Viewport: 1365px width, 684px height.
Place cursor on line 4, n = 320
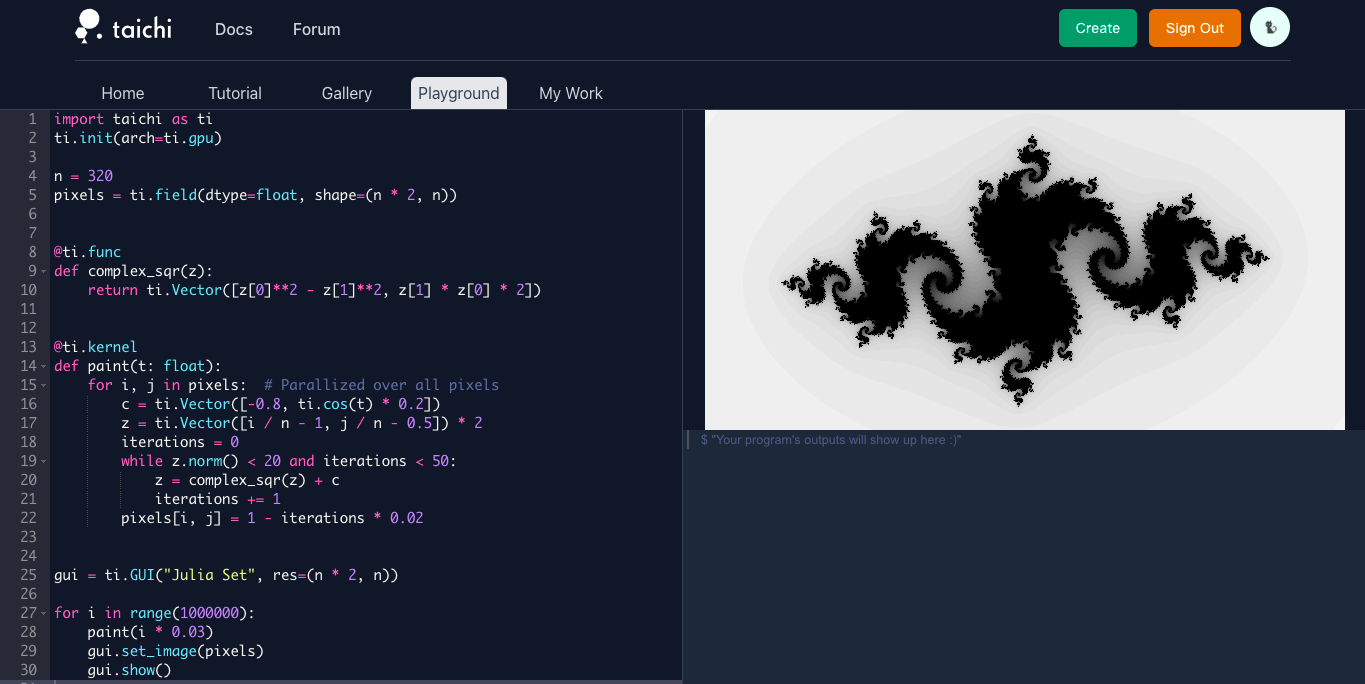[84, 176]
